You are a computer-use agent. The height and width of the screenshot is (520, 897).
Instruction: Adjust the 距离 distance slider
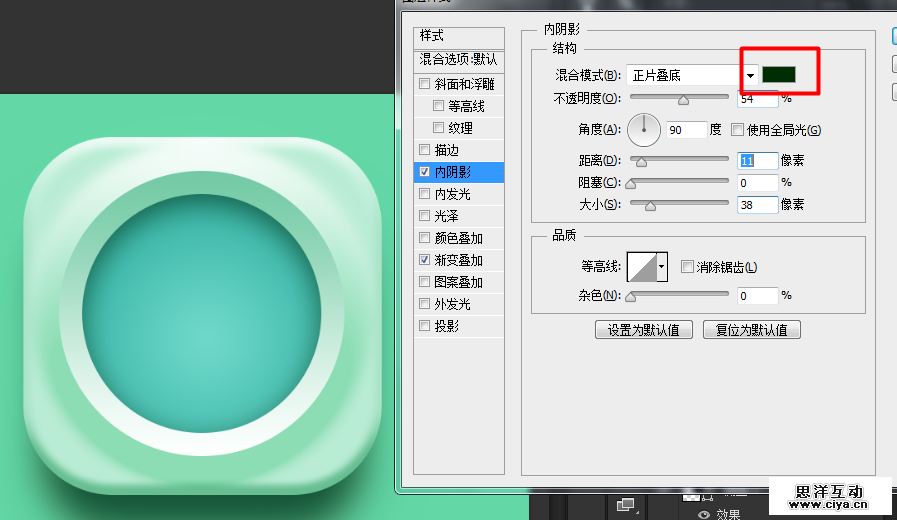point(641,162)
